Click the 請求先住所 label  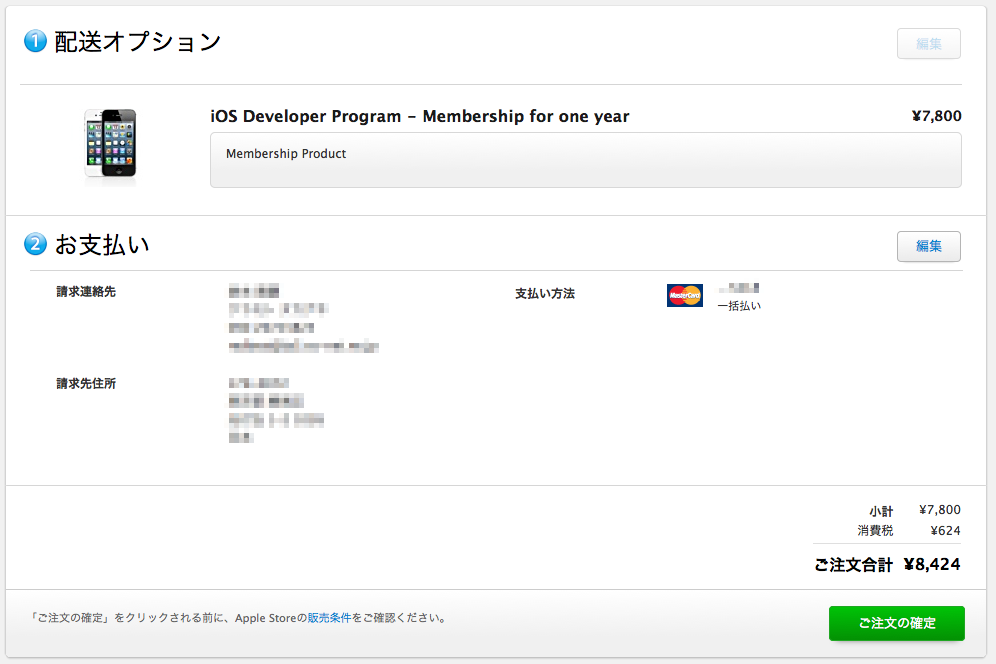click(86, 383)
